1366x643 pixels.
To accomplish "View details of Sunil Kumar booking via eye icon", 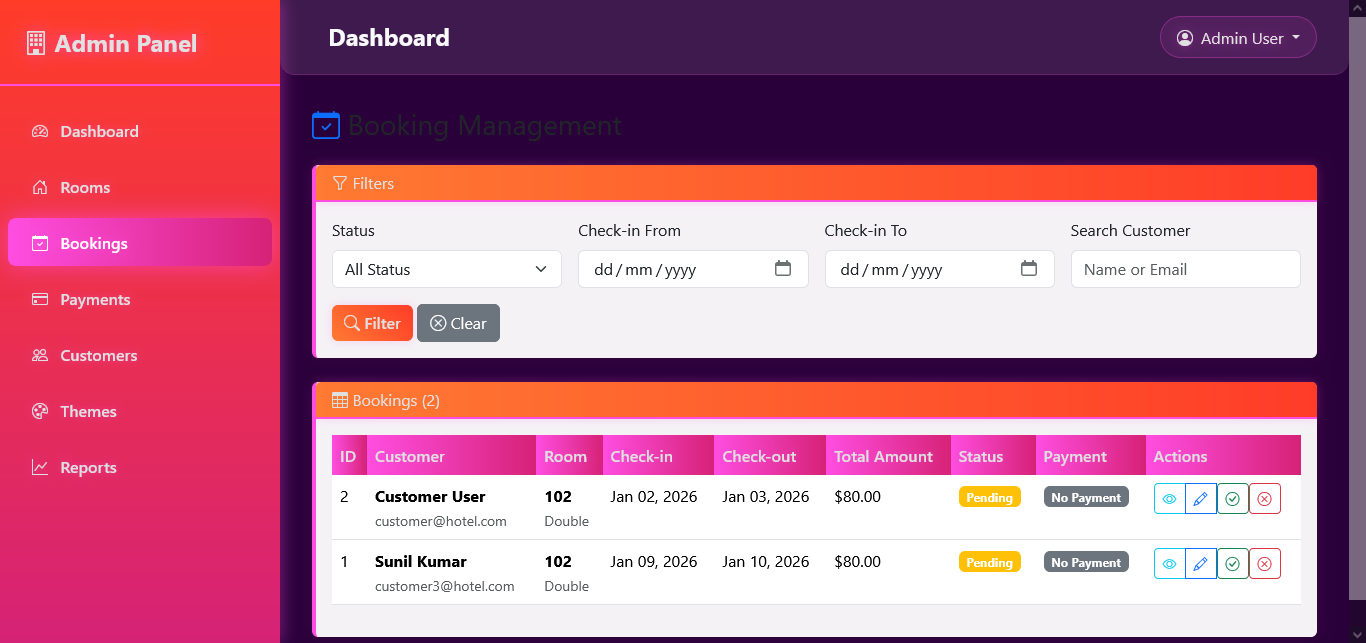I will pos(1169,564).
